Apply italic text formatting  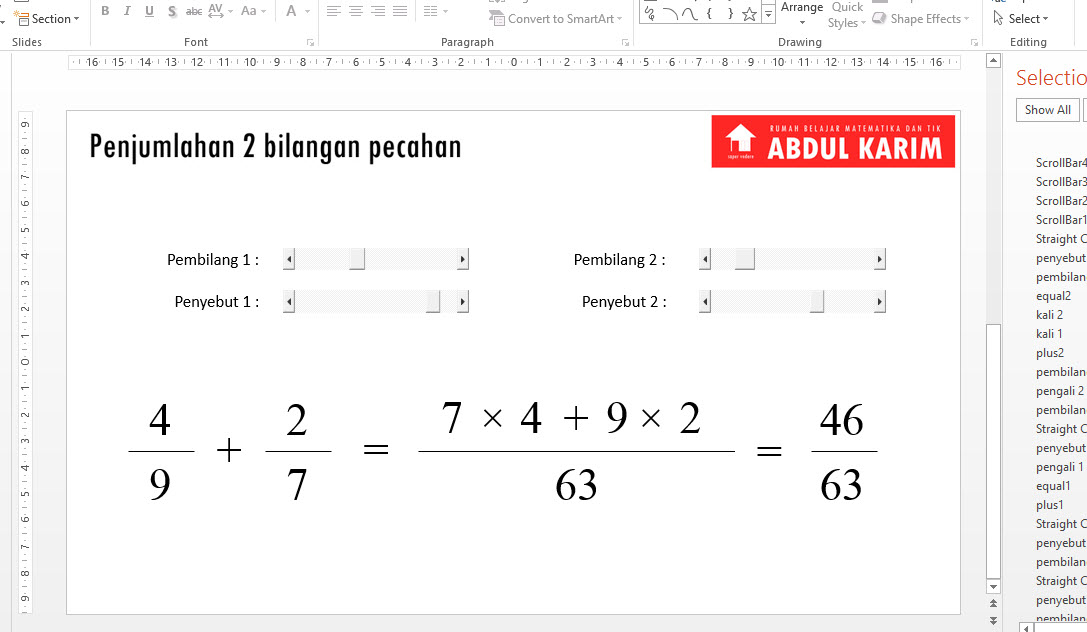coord(127,11)
